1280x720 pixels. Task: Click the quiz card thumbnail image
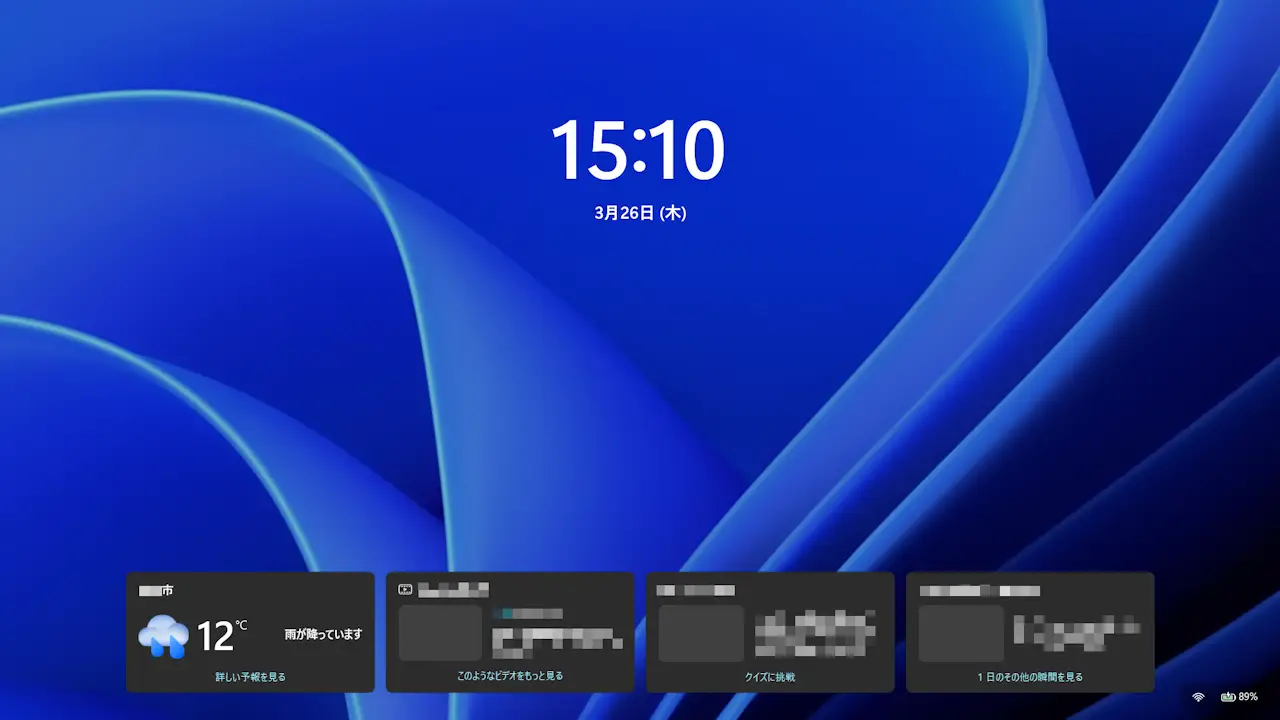[701, 630]
